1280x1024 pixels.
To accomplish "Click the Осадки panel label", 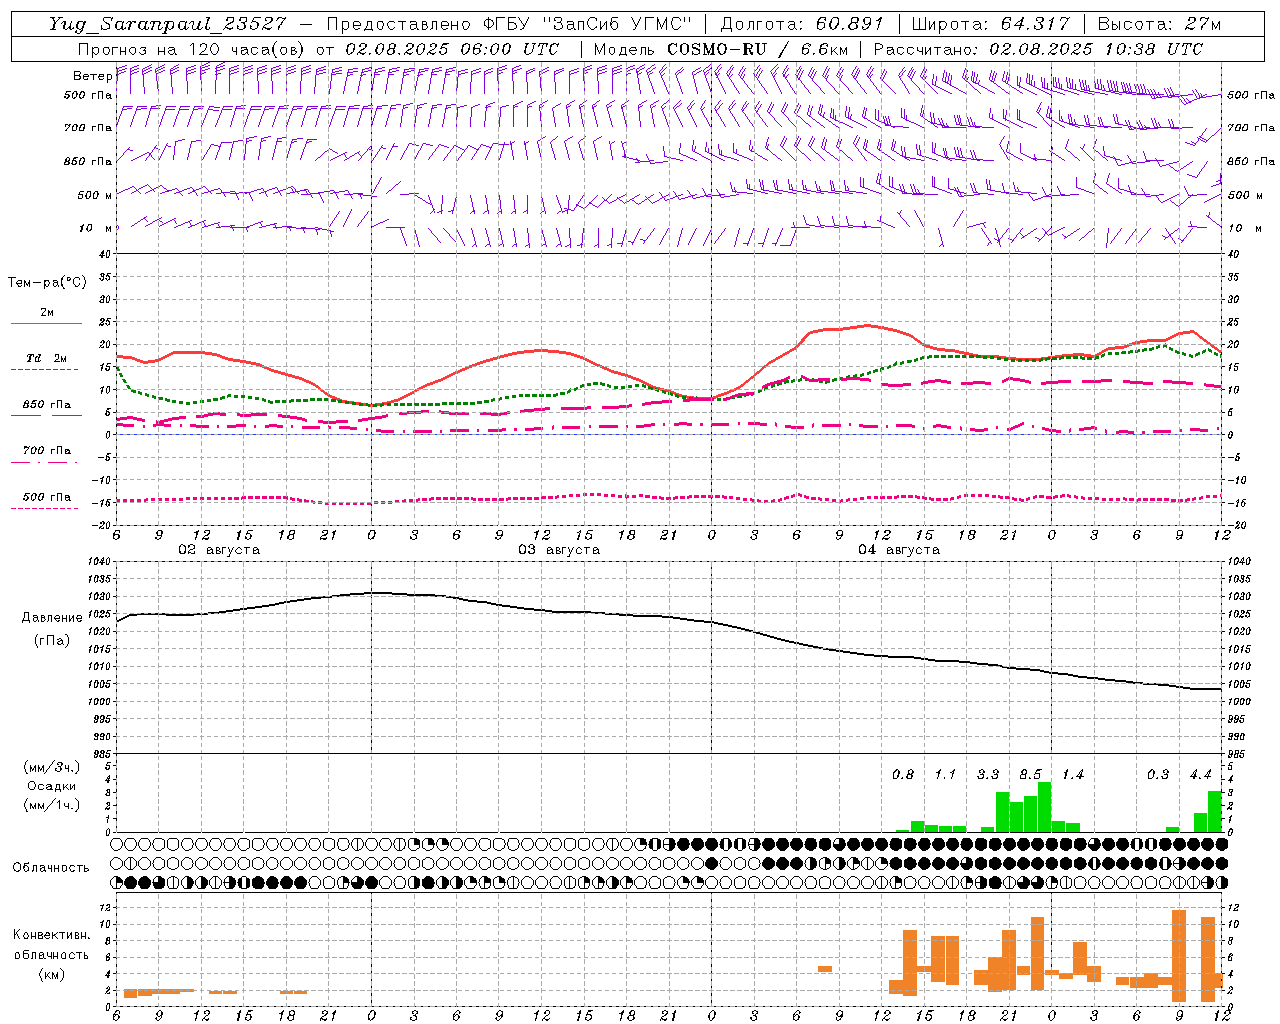I will pos(51,786).
